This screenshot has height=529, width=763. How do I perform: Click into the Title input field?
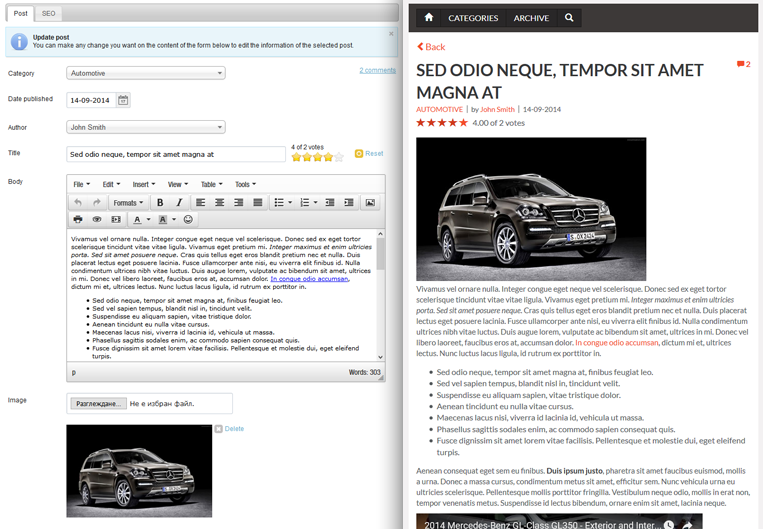176,154
